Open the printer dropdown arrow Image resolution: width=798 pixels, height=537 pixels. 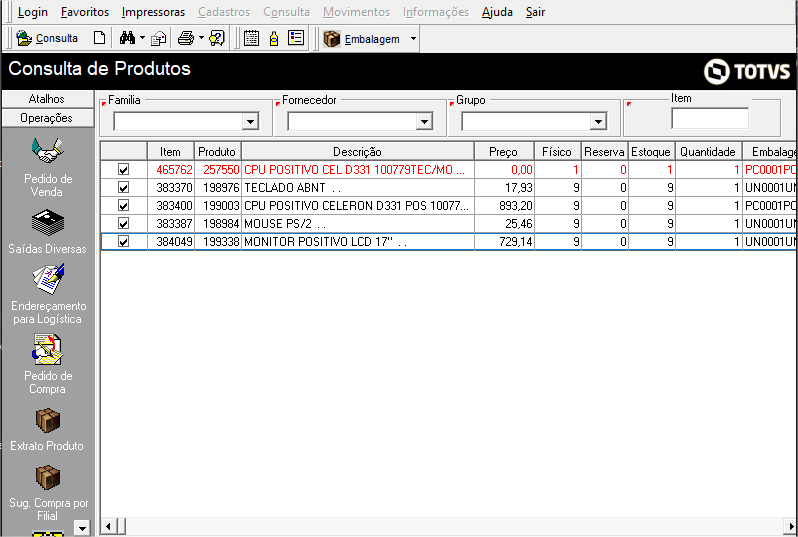pyautogui.click(x=202, y=38)
